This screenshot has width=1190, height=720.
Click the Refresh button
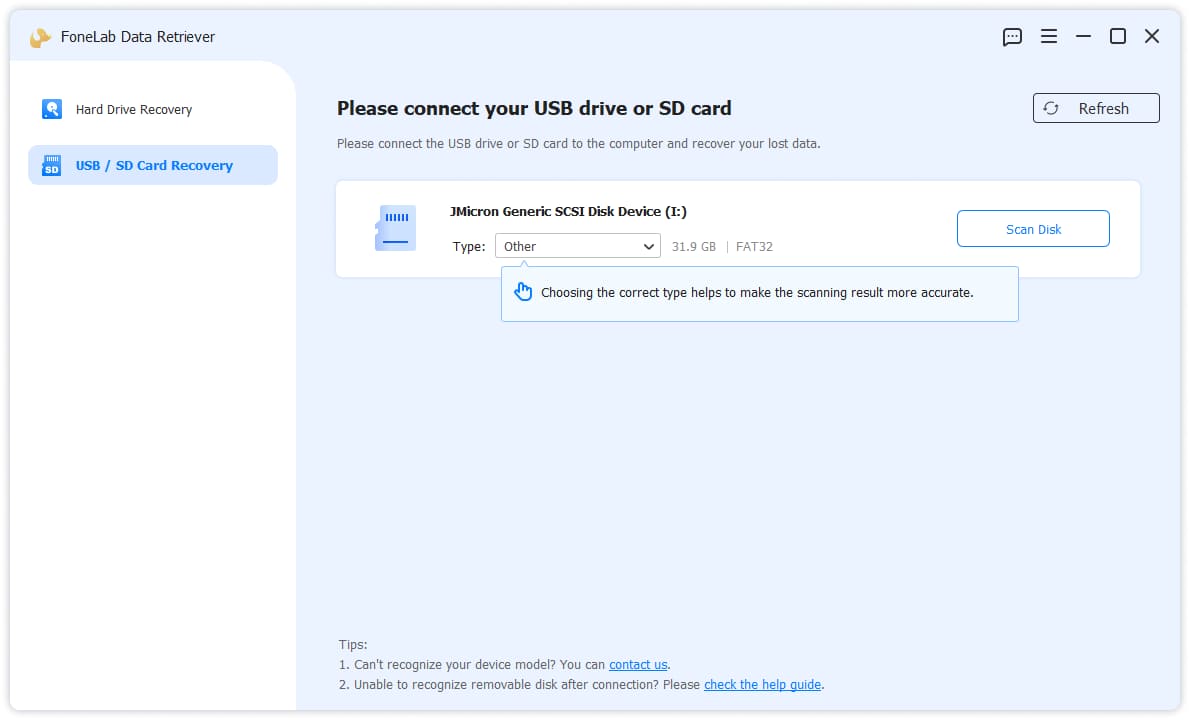coord(1096,108)
